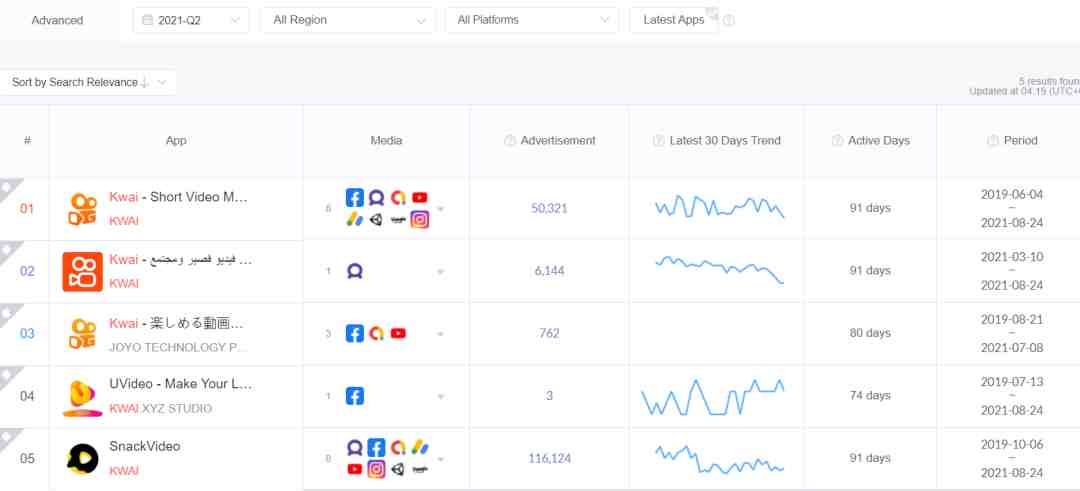Click the red AdMob icon in row 01
The height and width of the screenshot is (491, 1080).
pos(397,198)
